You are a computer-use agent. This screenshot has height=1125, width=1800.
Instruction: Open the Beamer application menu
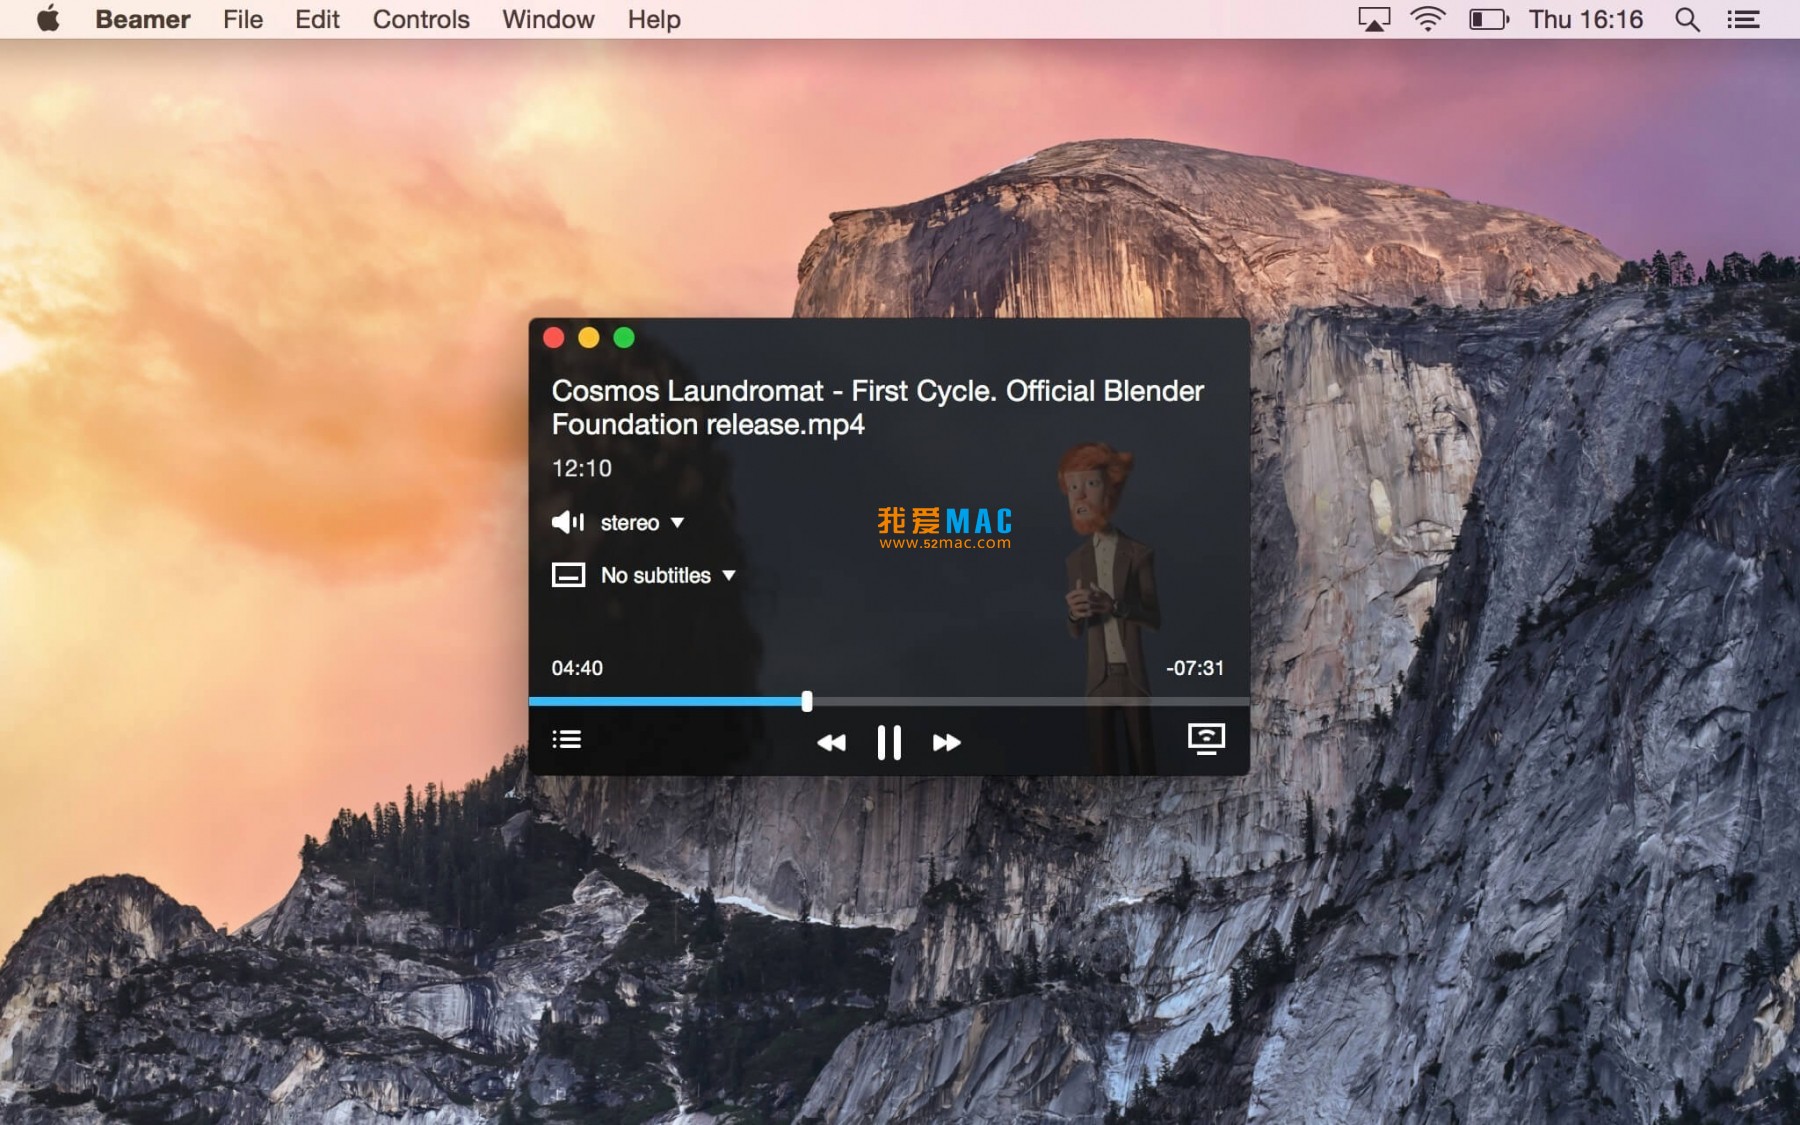[x=143, y=19]
